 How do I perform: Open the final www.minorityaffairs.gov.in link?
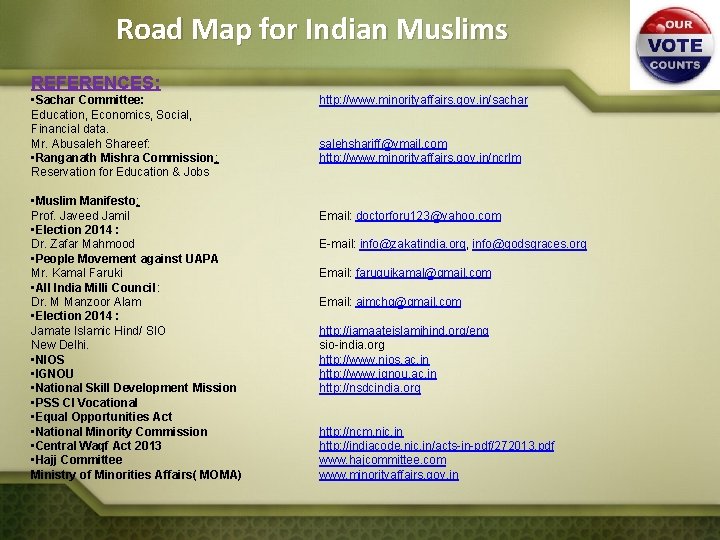[389, 475]
